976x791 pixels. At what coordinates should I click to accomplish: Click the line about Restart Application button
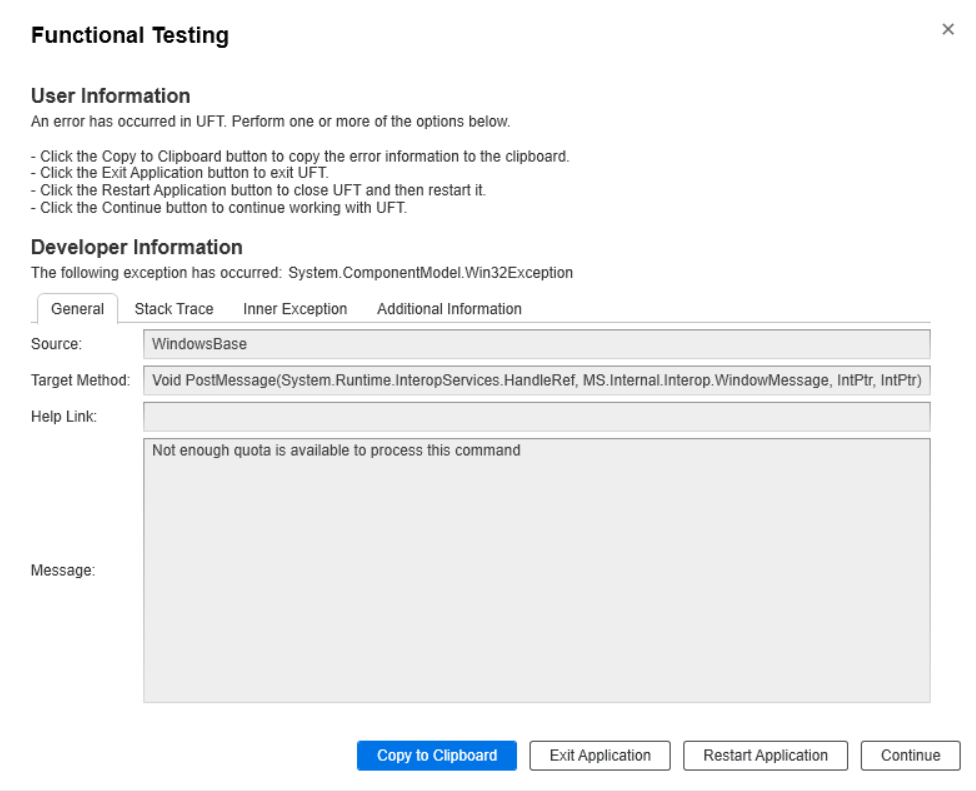[x=258, y=190]
